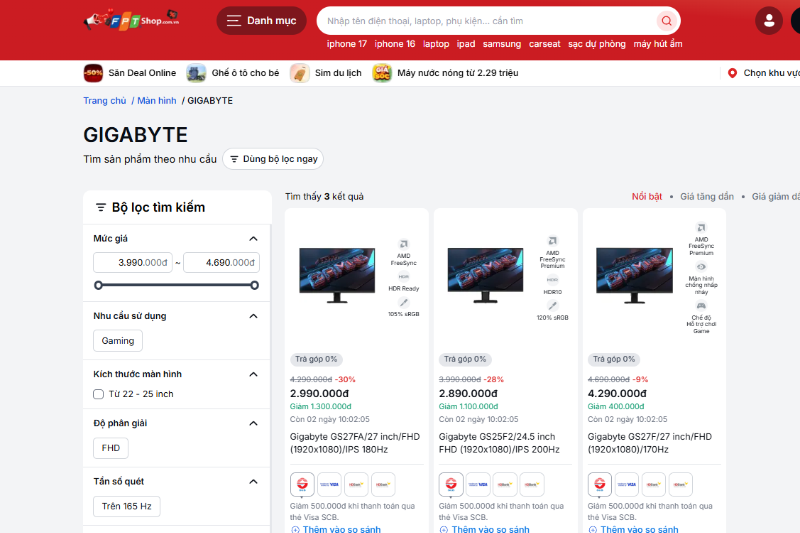800x533 pixels.
Task: Select the samsung suggestion
Action: [502, 44]
